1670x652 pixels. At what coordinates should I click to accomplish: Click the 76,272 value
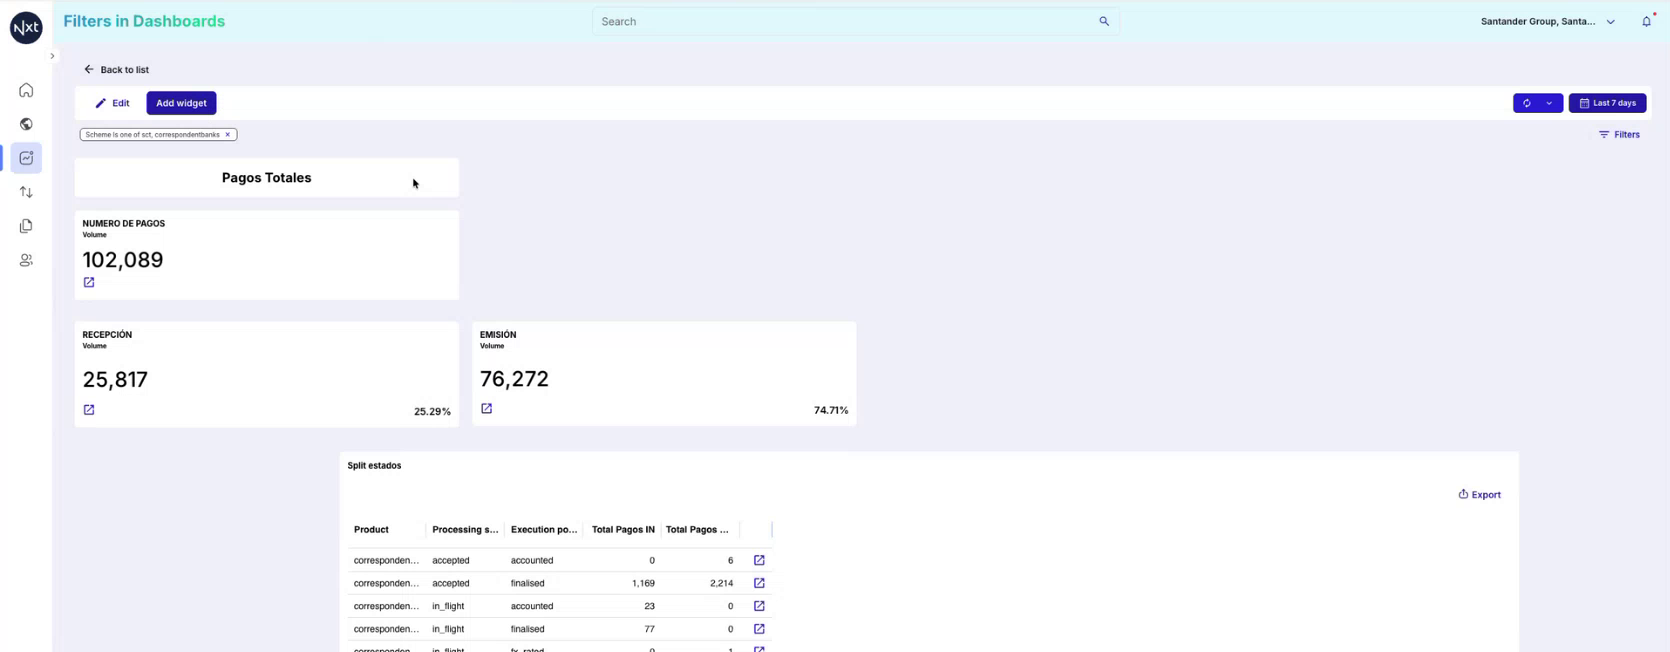514,379
